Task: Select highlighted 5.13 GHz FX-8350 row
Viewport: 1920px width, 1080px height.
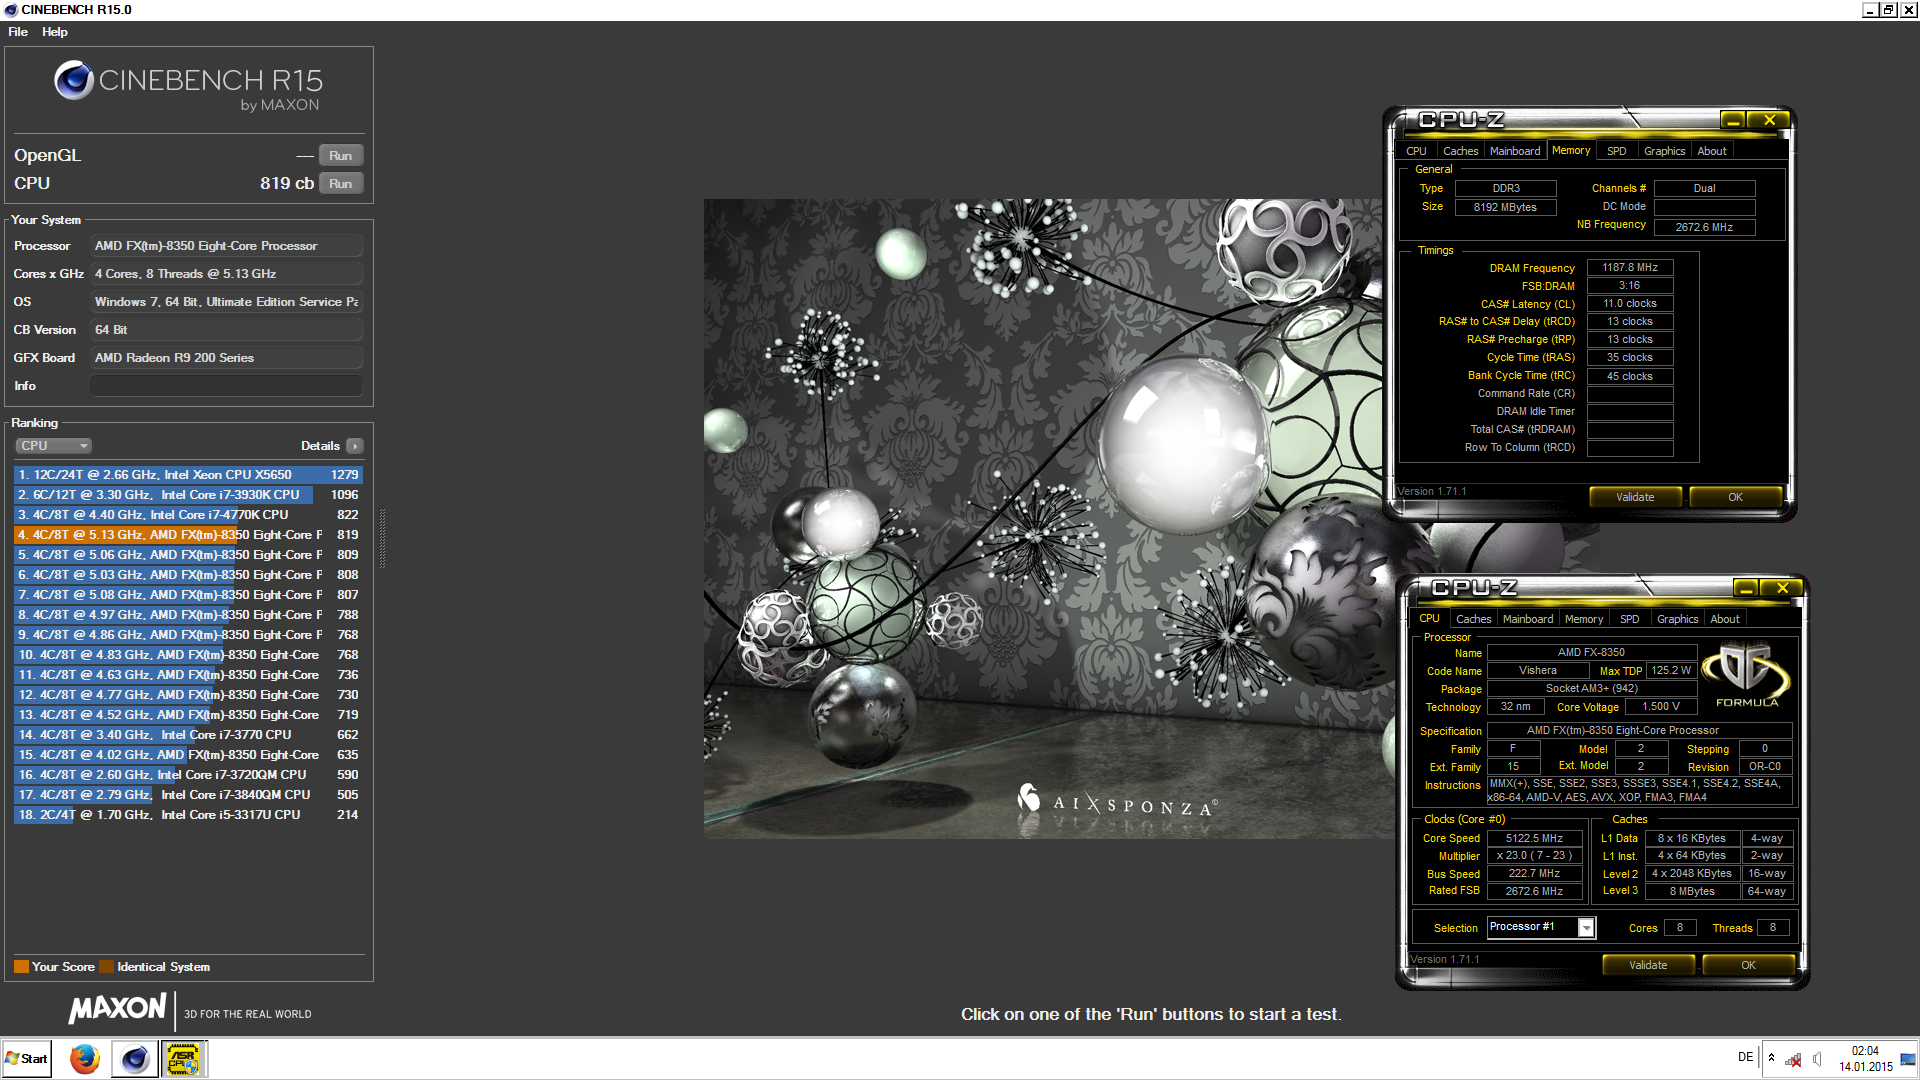Action: (x=188, y=535)
